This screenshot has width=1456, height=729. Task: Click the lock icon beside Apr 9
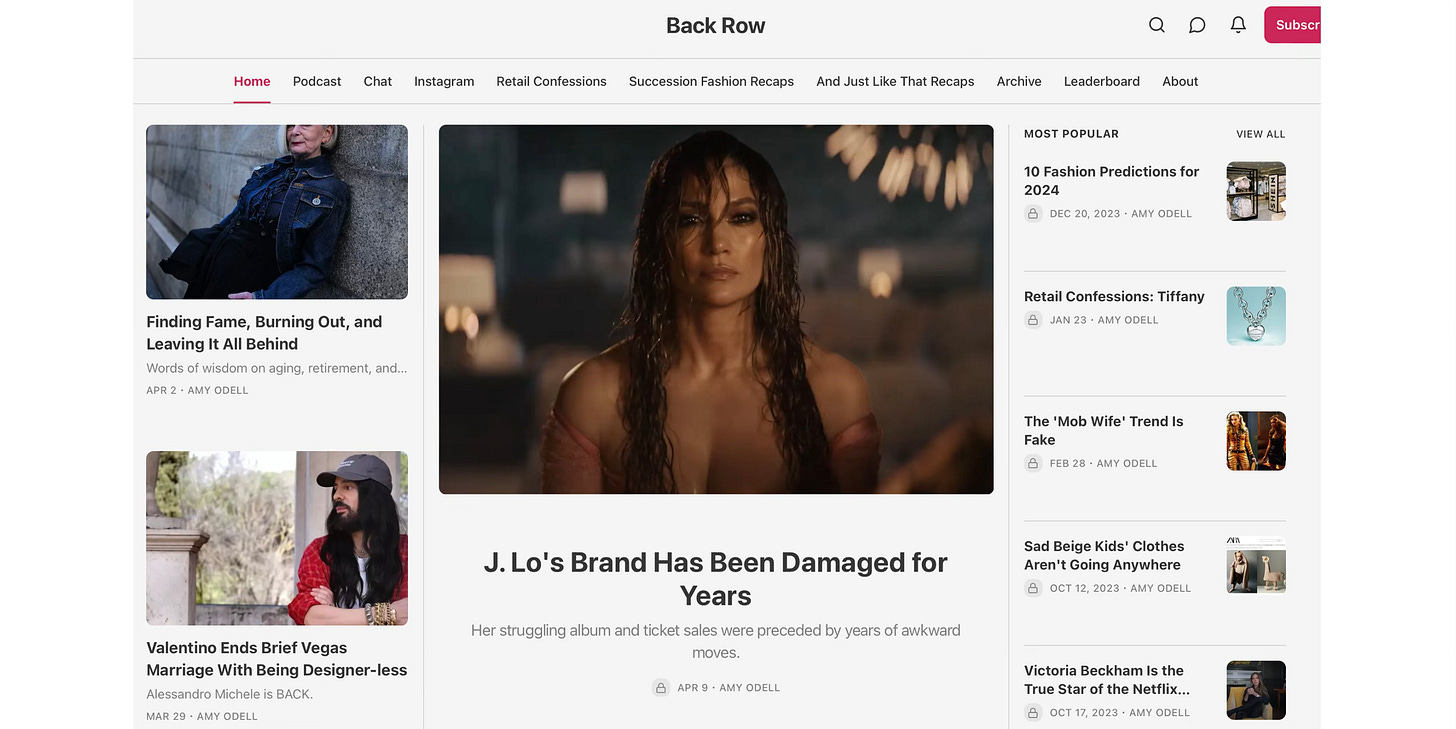[x=660, y=688]
